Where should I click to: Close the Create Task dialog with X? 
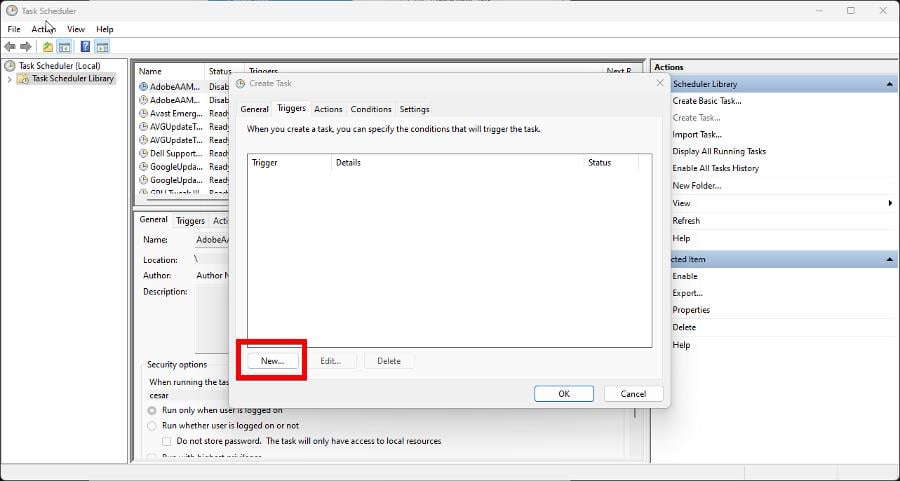tap(660, 83)
